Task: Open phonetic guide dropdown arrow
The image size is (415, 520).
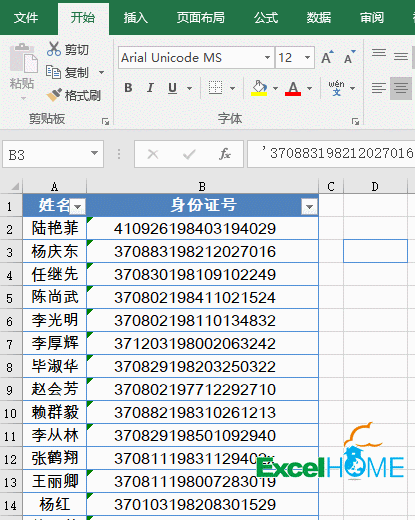Action: 352,88
